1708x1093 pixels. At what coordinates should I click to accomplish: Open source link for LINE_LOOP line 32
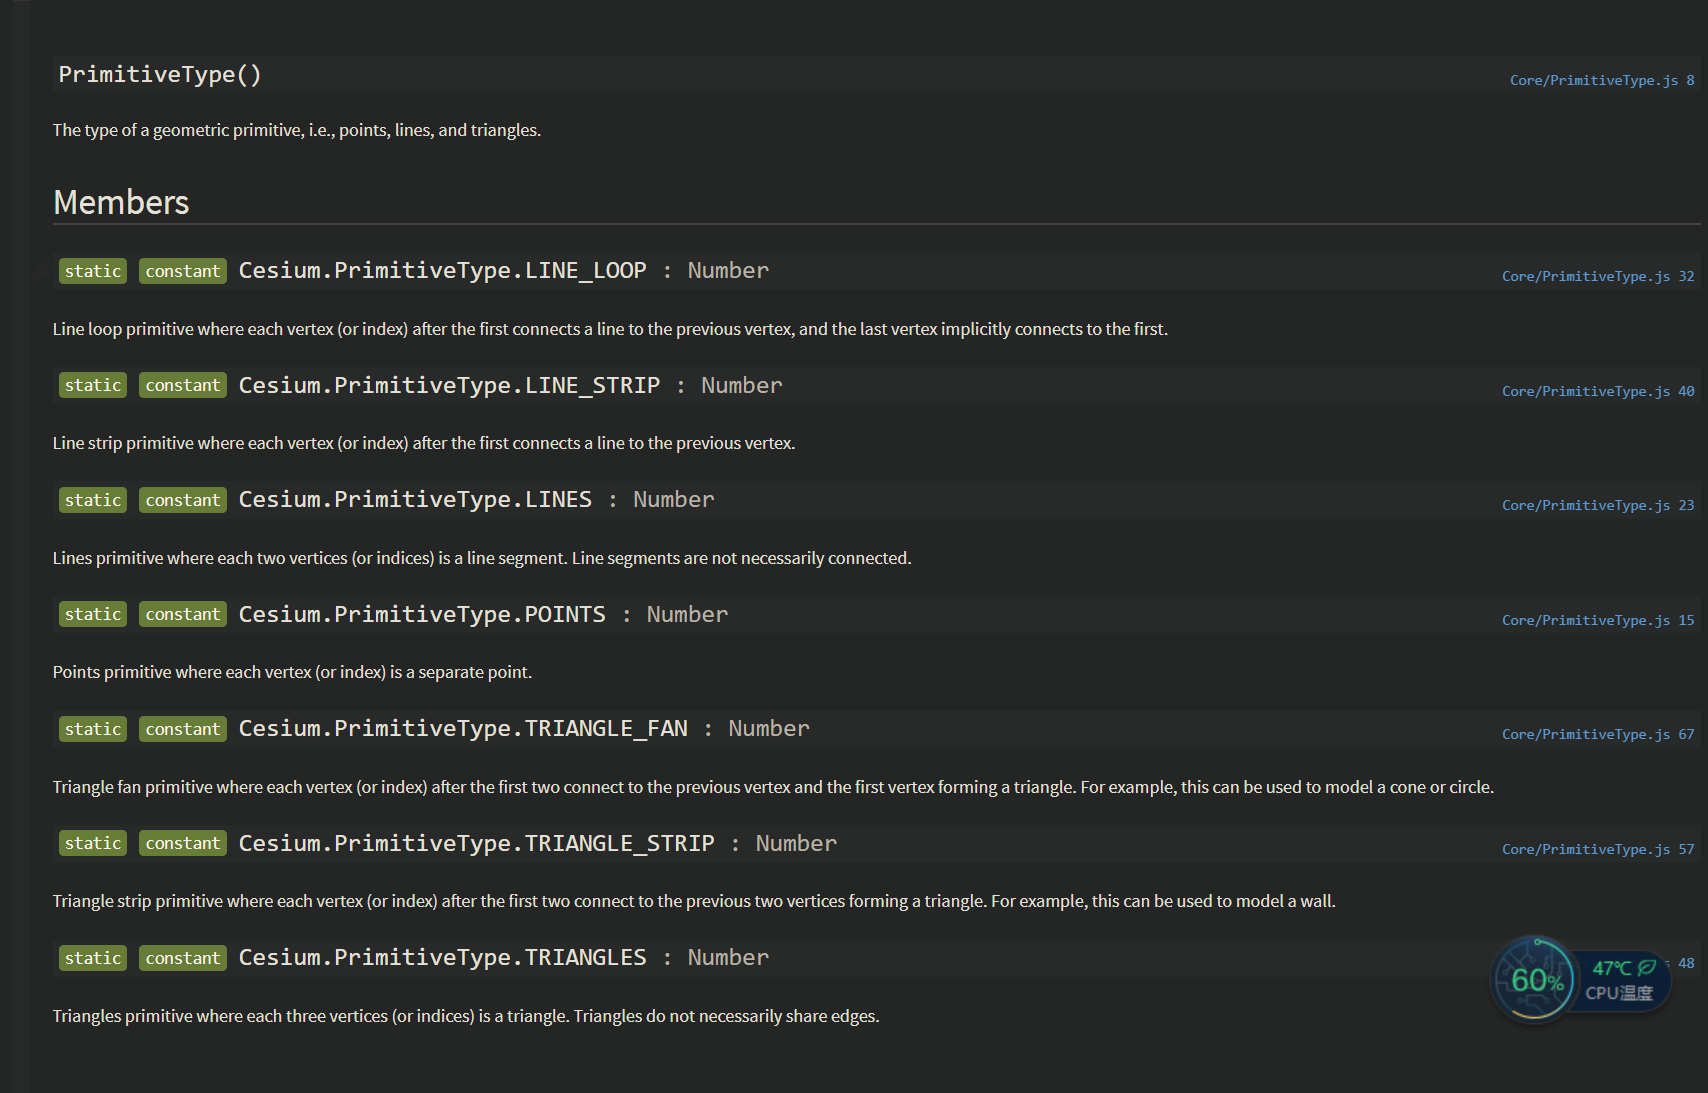coord(1598,276)
